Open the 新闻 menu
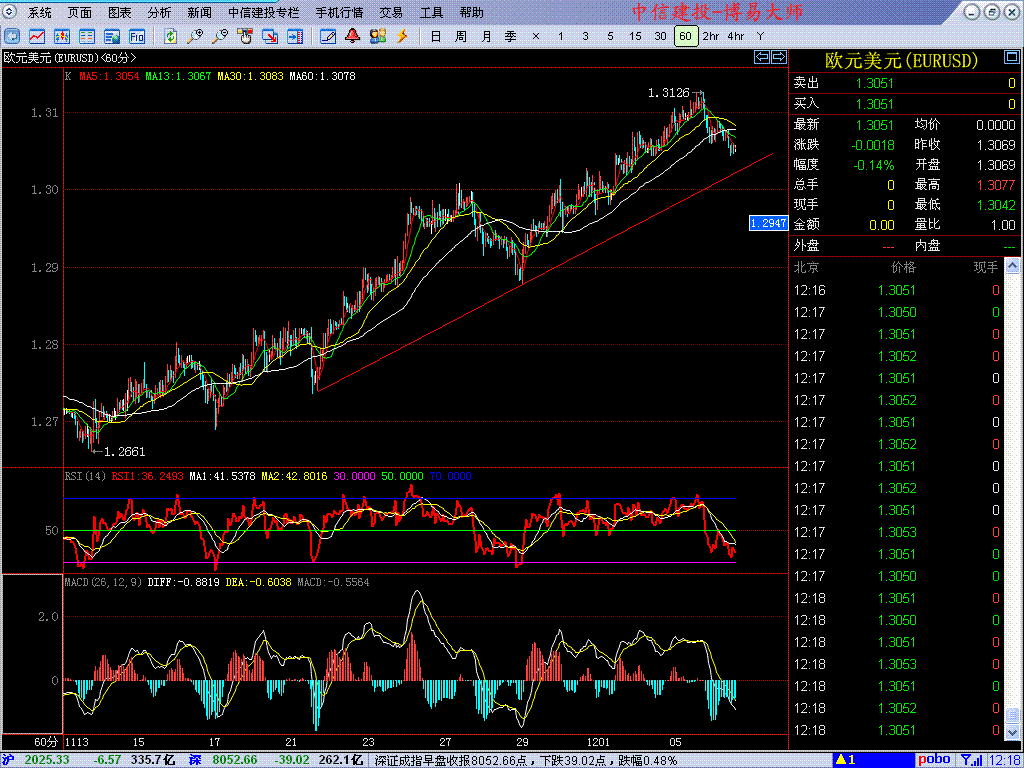Viewport: 1024px width, 768px height. click(x=199, y=12)
